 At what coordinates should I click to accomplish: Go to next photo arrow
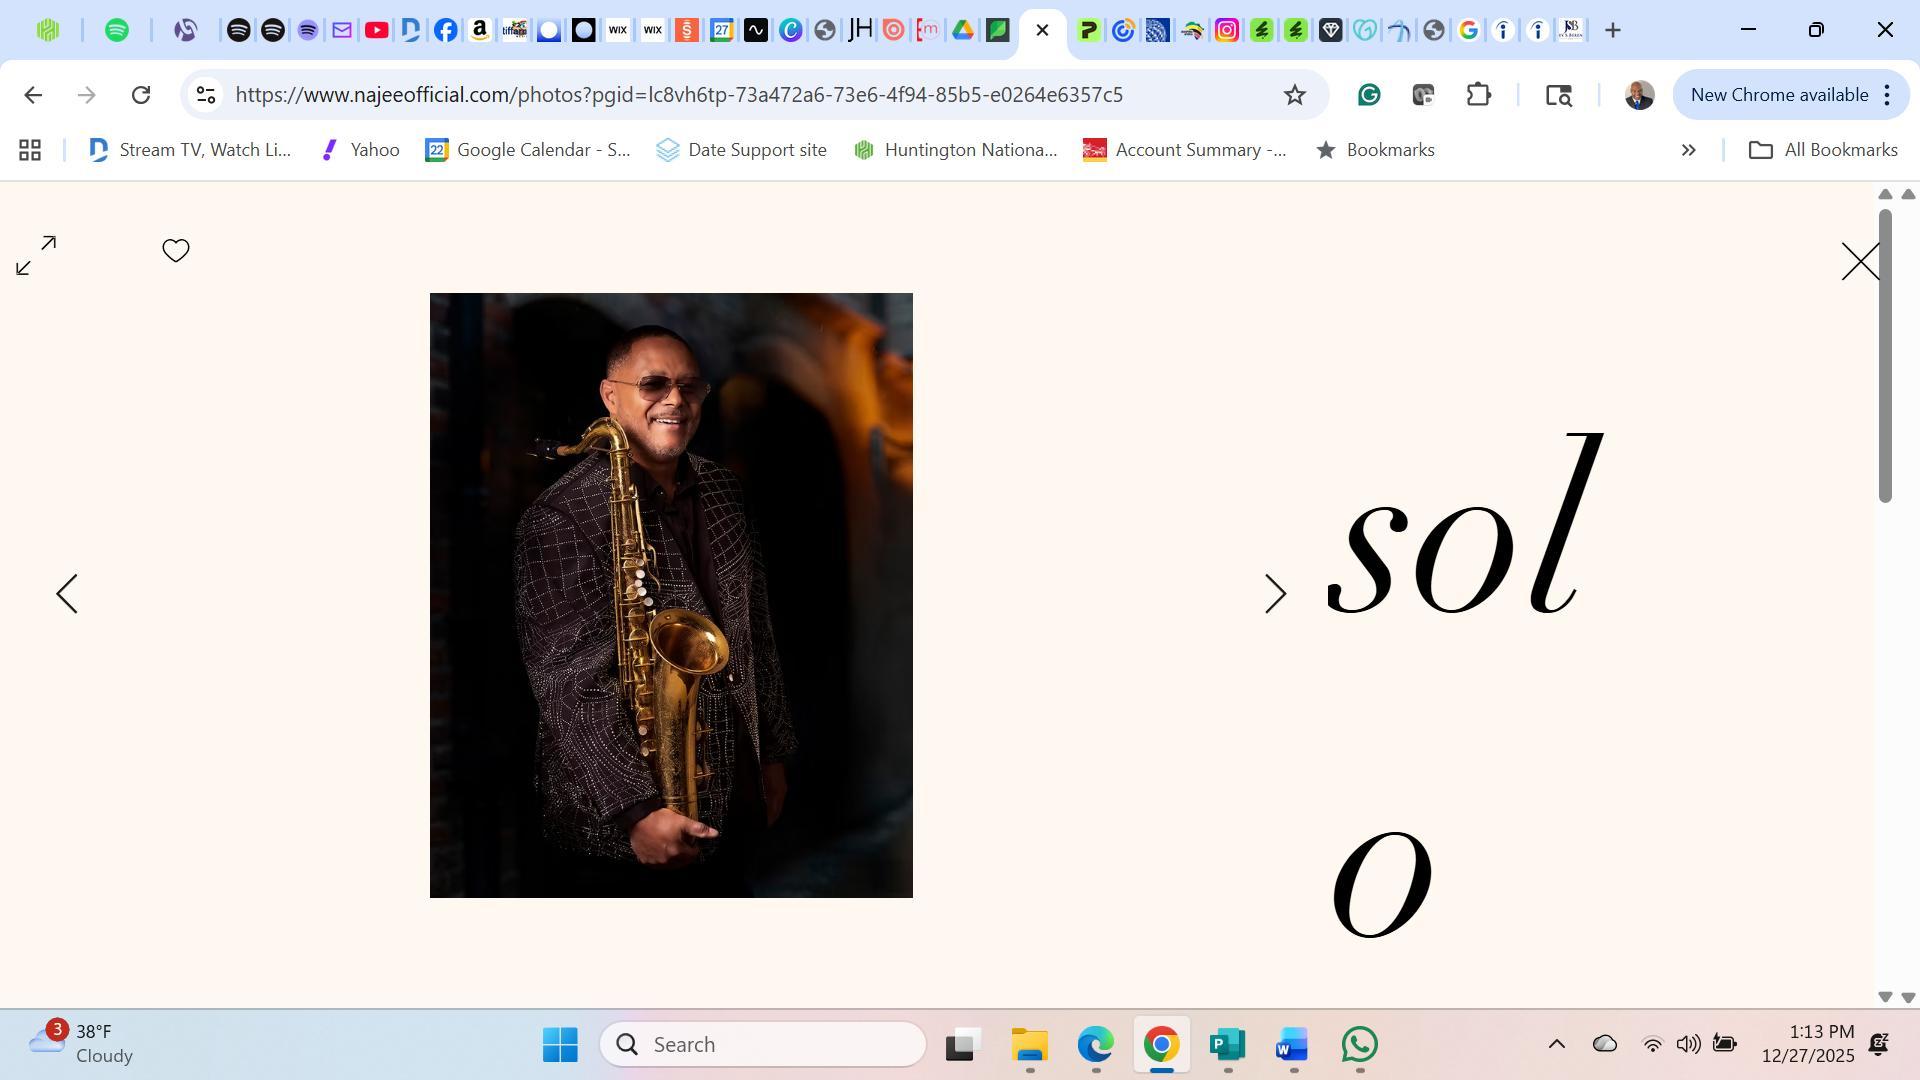(x=1275, y=594)
